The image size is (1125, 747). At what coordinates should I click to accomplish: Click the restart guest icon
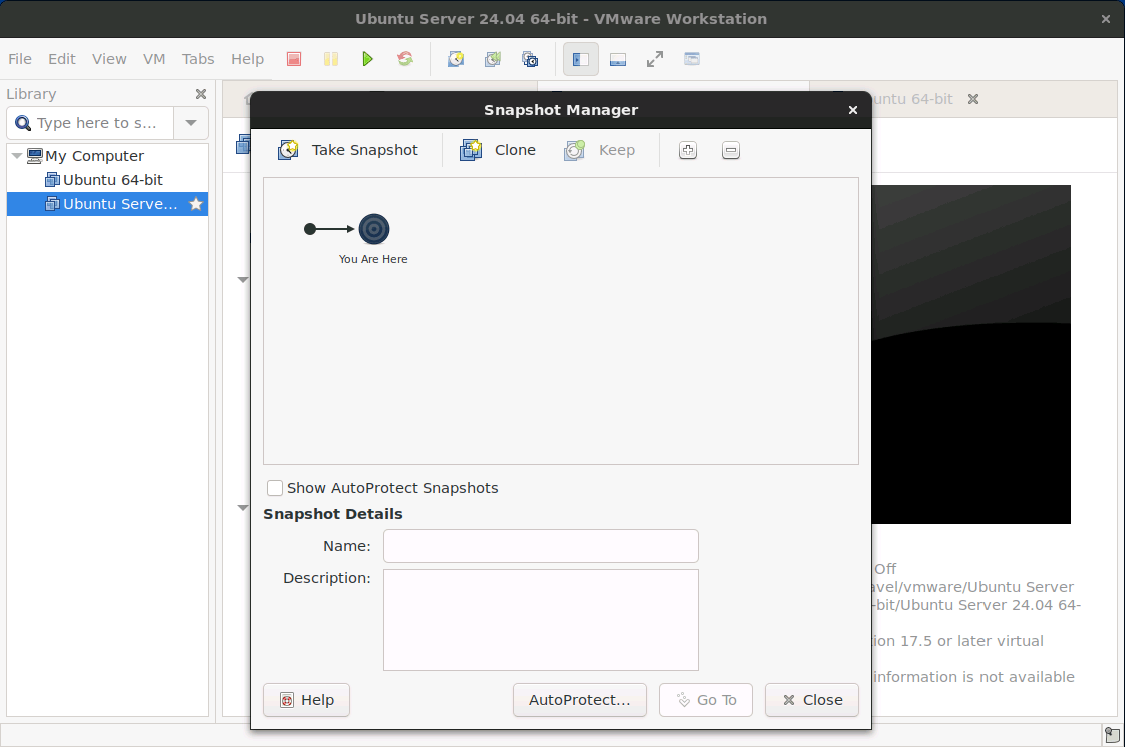coord(405,59)
